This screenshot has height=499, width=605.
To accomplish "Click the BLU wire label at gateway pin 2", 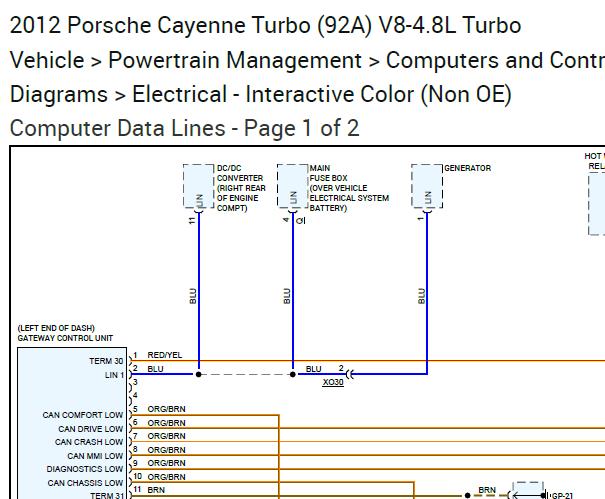I will 155,369.
